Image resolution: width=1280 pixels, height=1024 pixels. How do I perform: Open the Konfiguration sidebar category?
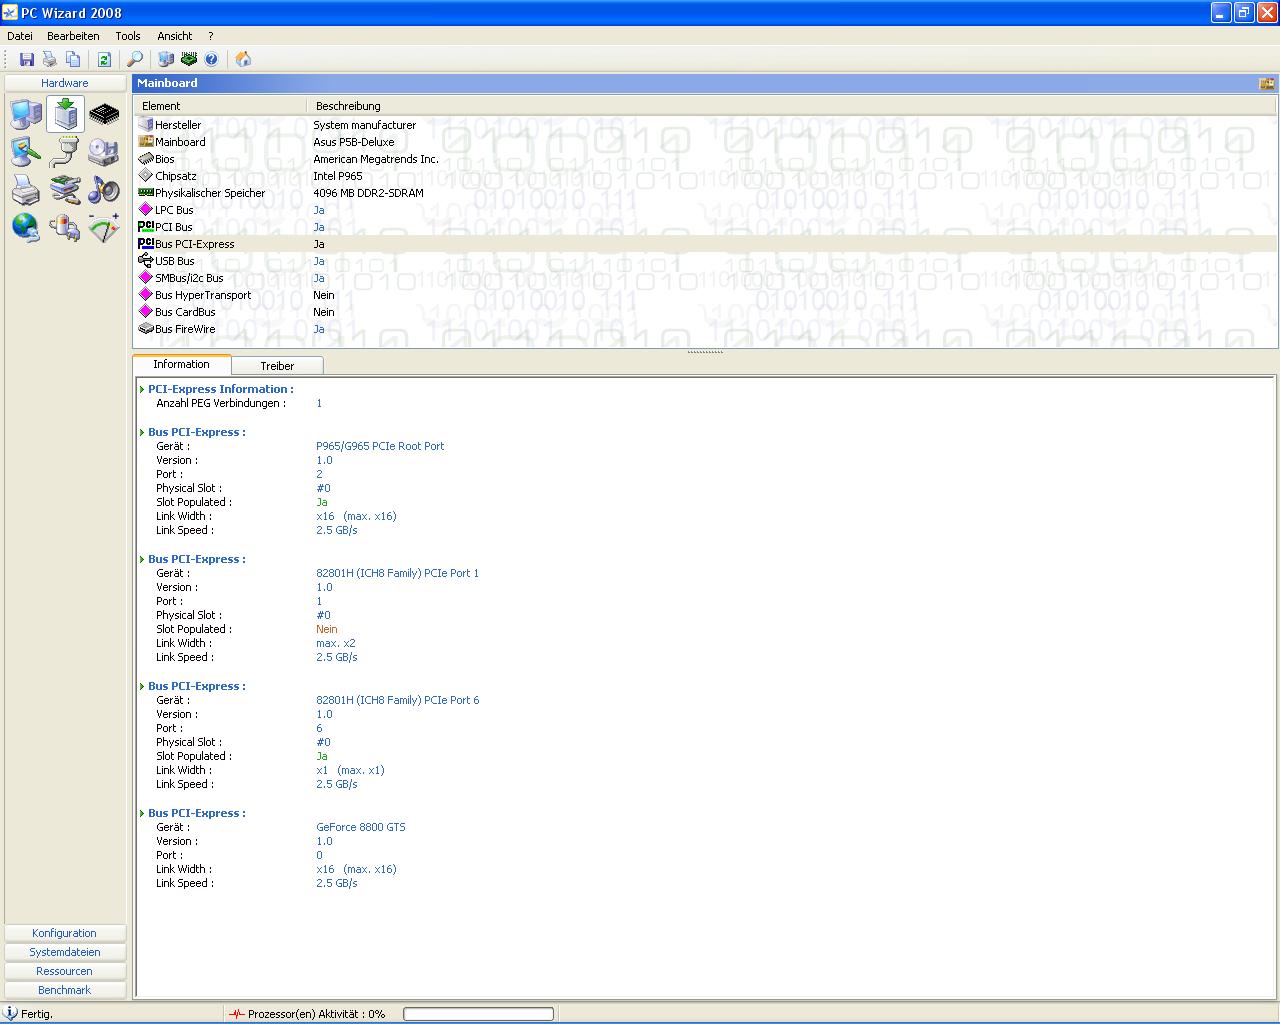[65, 933]
